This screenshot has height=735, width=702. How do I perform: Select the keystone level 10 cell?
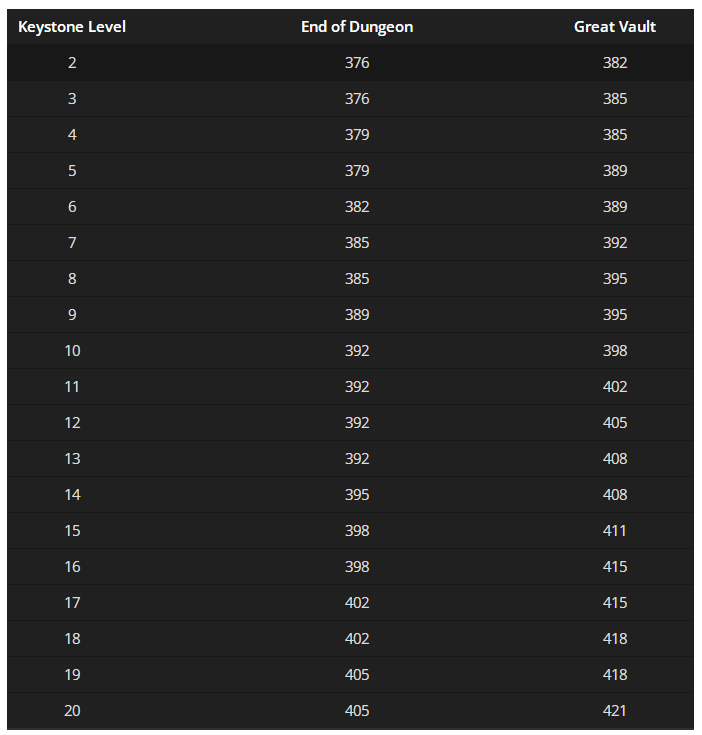tap(72, 351)
